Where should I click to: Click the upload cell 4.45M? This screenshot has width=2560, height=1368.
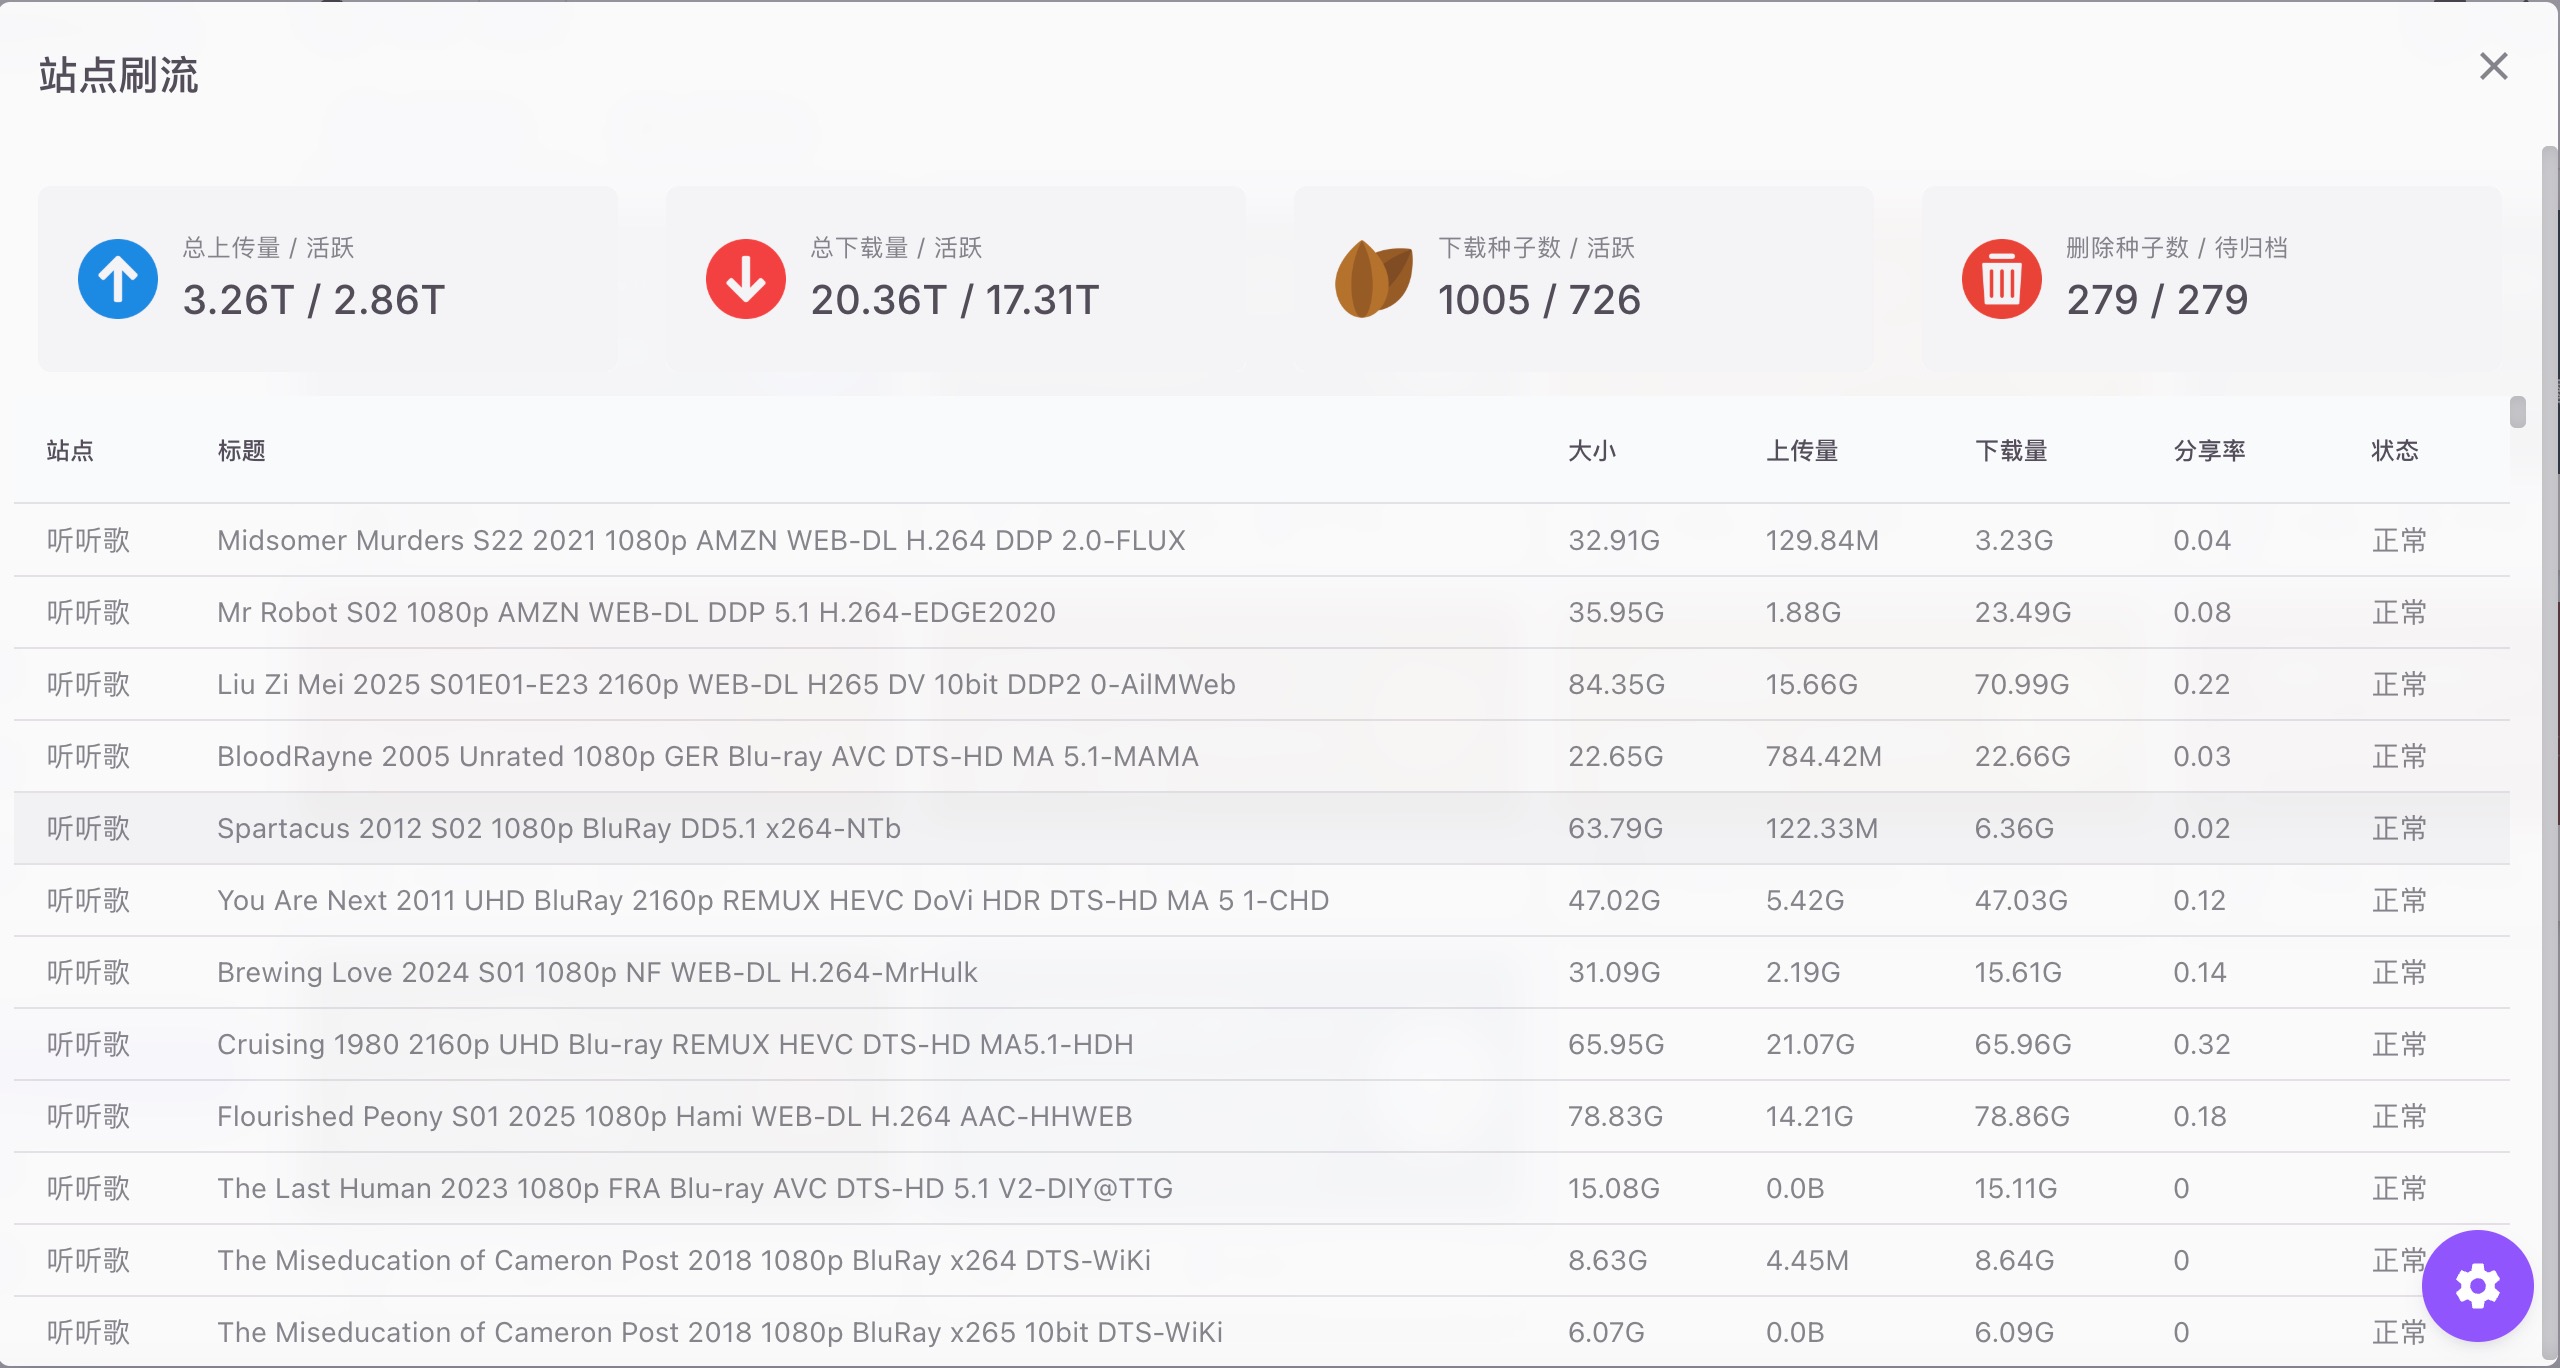[x=1807, y=1260]
